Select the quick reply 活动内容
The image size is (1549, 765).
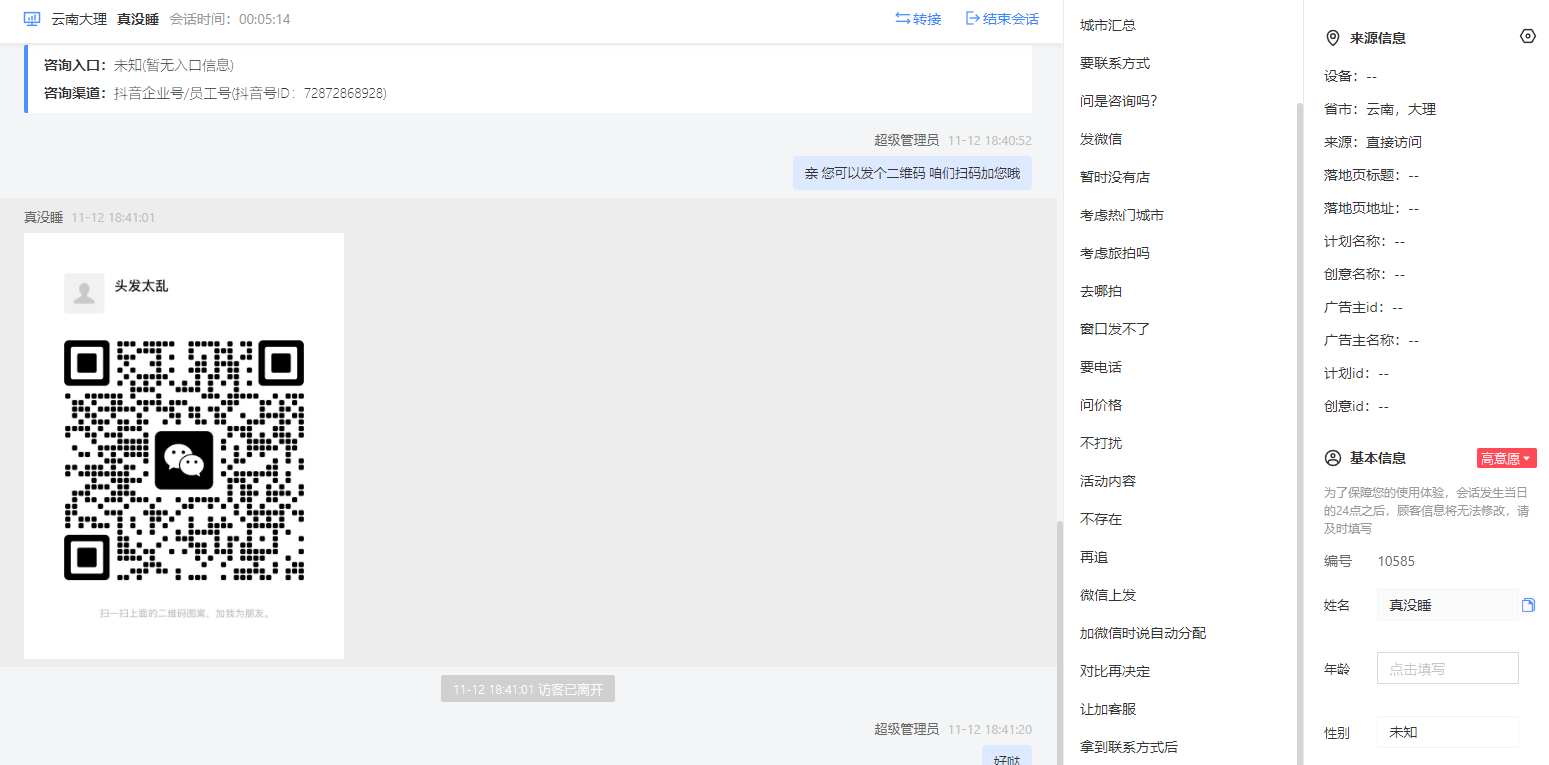[x=1108, y=481]
